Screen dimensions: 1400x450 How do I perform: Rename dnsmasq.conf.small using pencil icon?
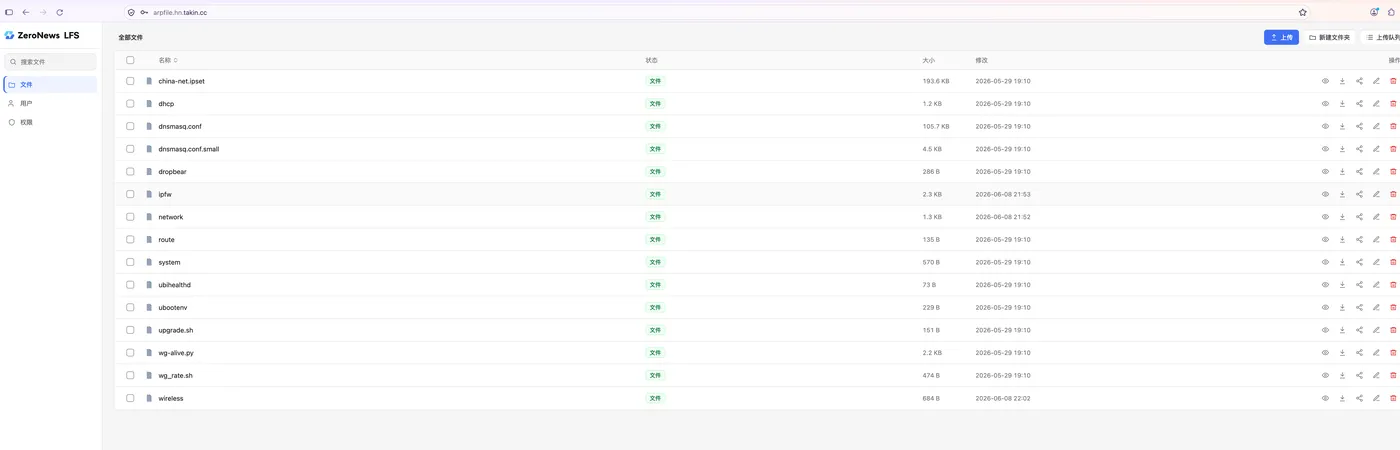coord(1376,149)
